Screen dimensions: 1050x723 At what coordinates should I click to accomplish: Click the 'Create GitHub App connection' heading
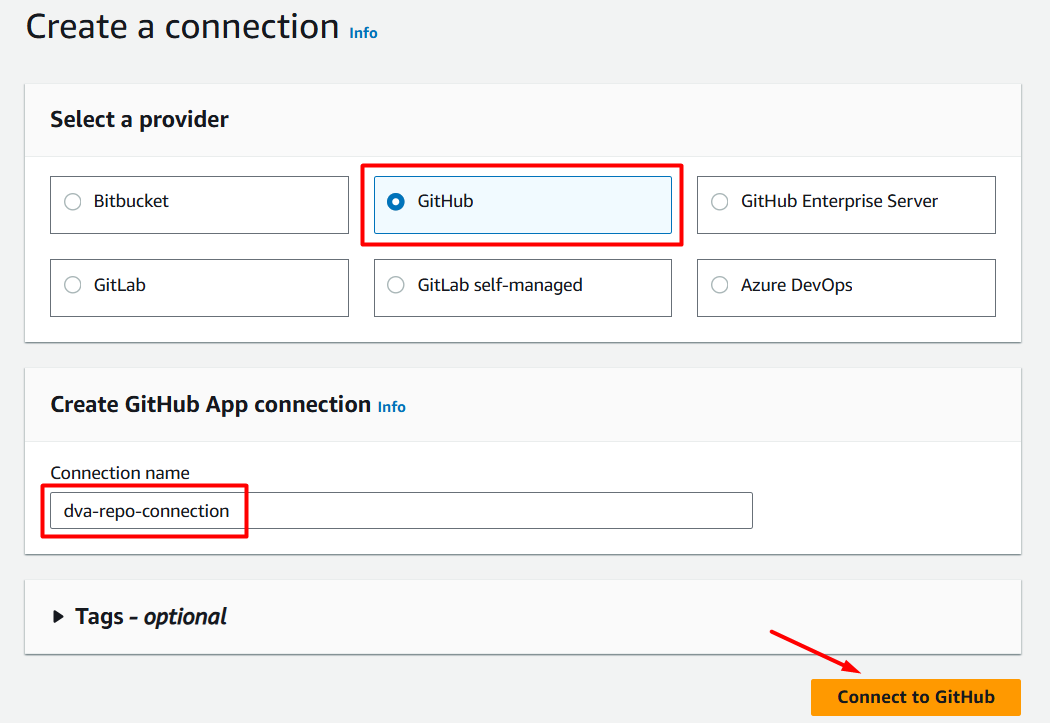pyautogui.click(x=210, y=405)
